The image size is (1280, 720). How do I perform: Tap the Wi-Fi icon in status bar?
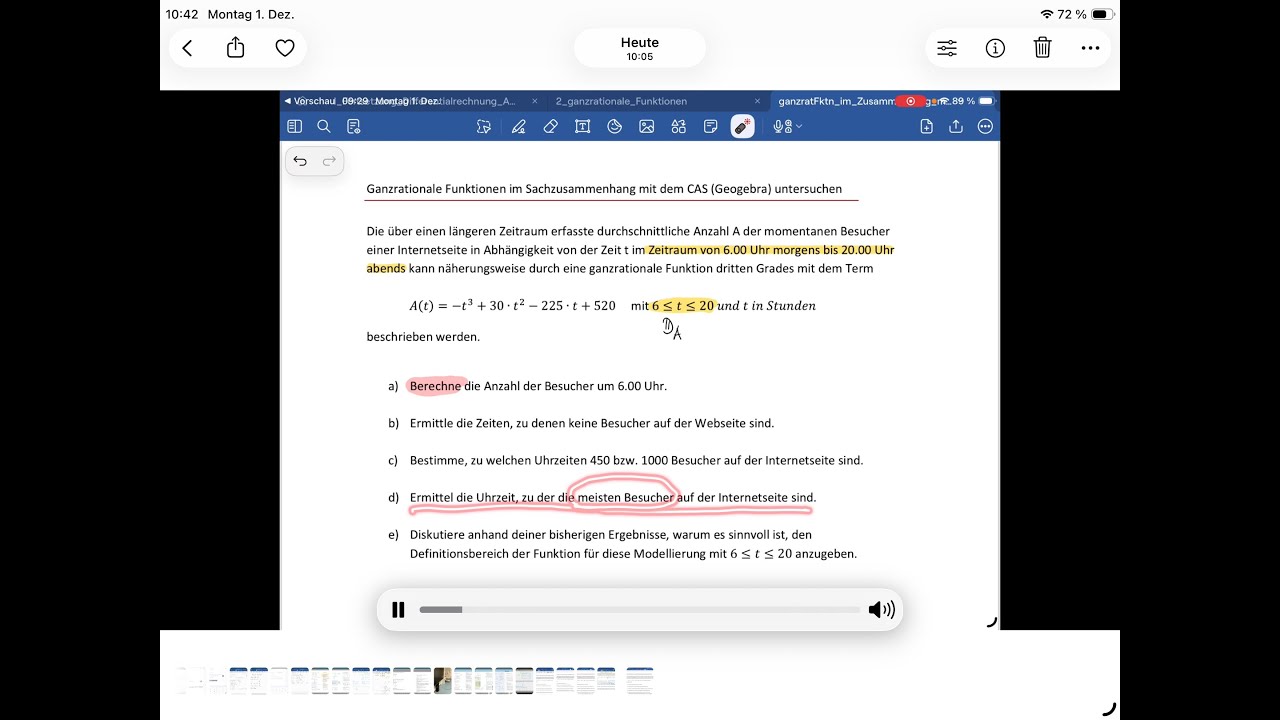pos(1047,14)
